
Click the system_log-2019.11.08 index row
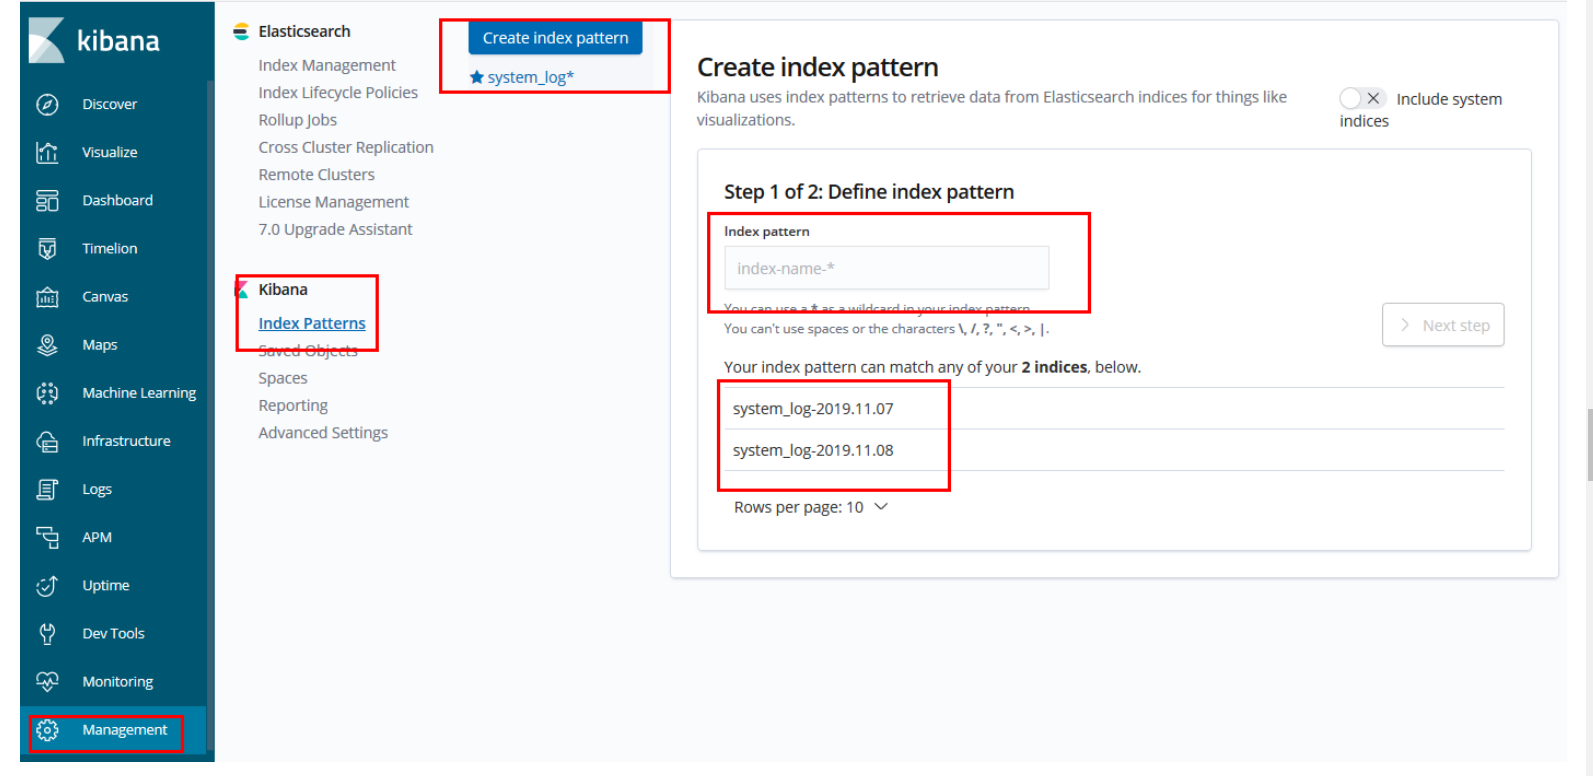coord(1114,450)
